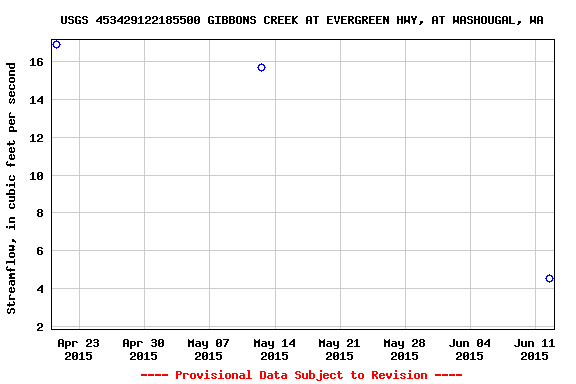
Task: Click the 'May 07 2015' x-axis label
Action: tap(208, 349)
